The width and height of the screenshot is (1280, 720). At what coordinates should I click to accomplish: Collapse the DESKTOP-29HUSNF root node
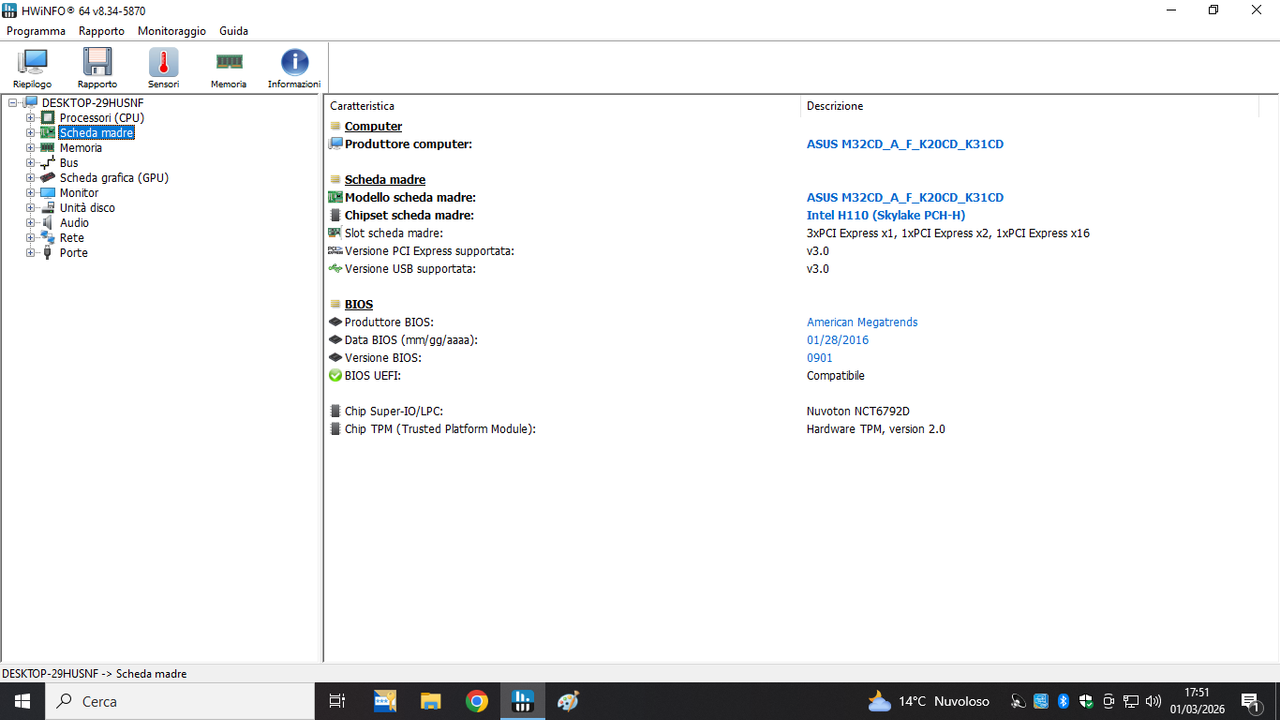click(13, 103)
